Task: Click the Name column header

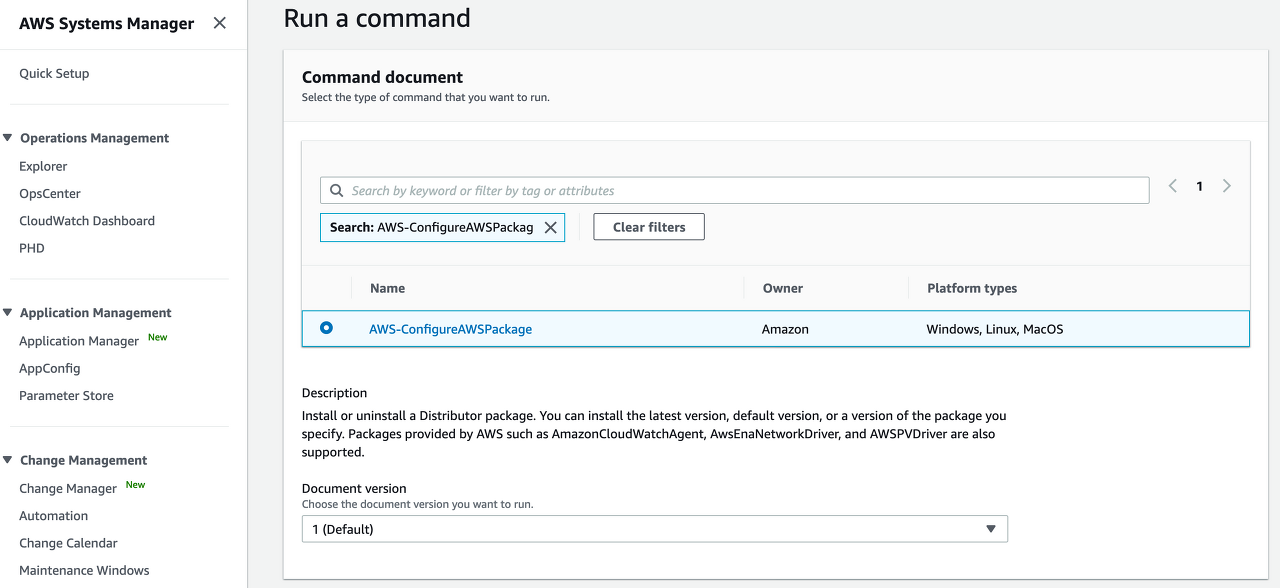Action: click(387, 288)
